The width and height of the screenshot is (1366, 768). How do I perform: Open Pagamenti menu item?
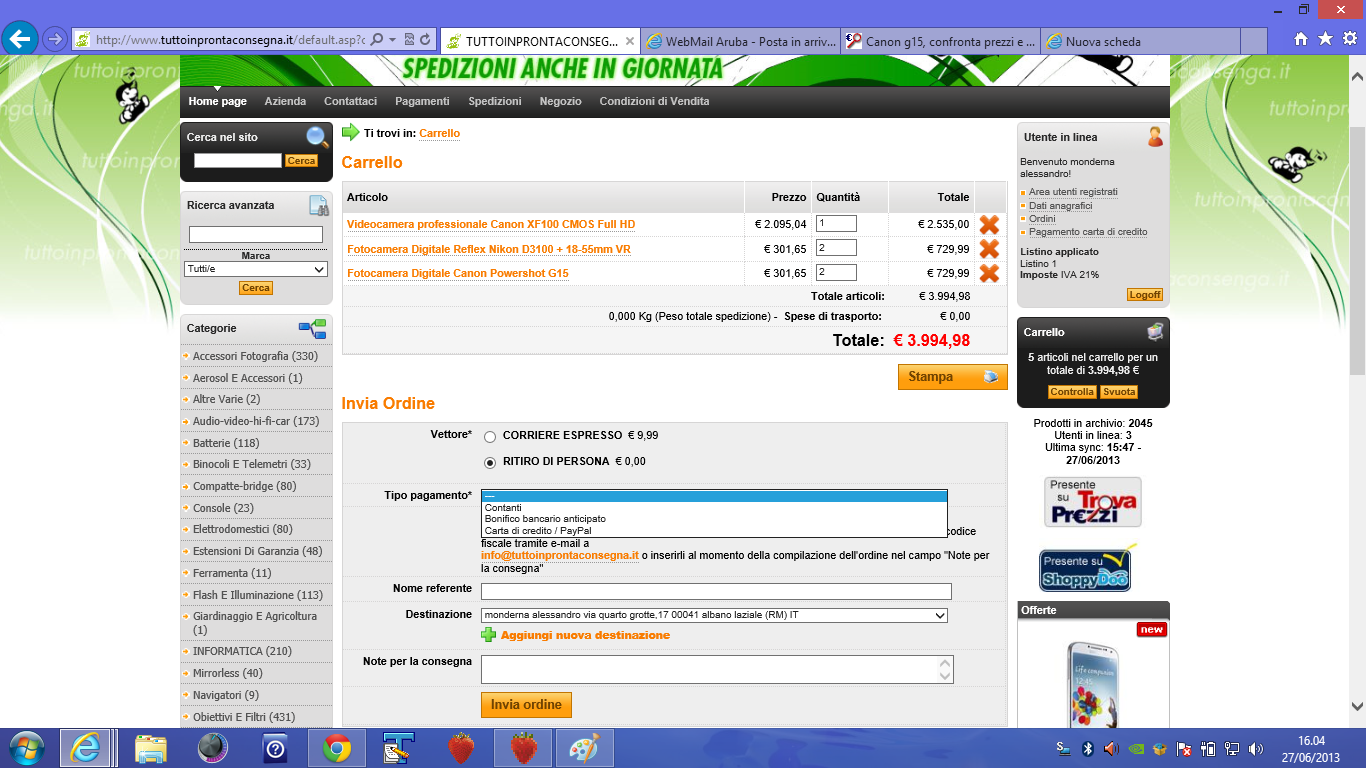pyautogui.click(x=422, y=101)
